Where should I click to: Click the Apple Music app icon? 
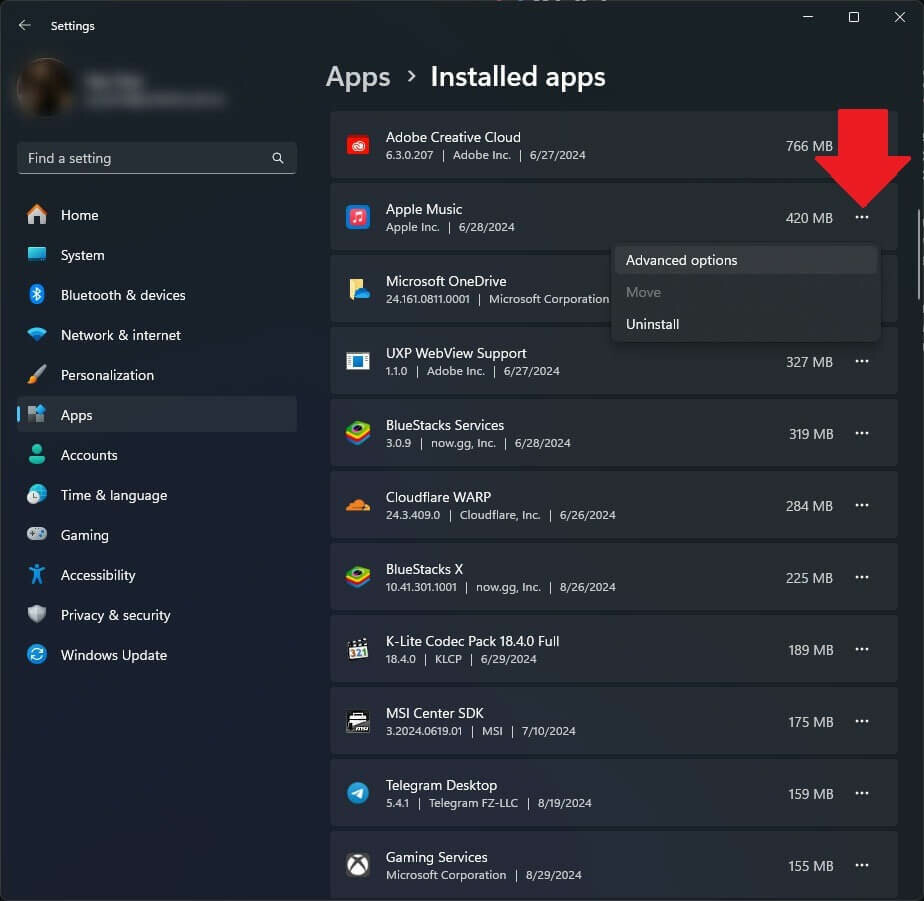(x=358, y=217)
